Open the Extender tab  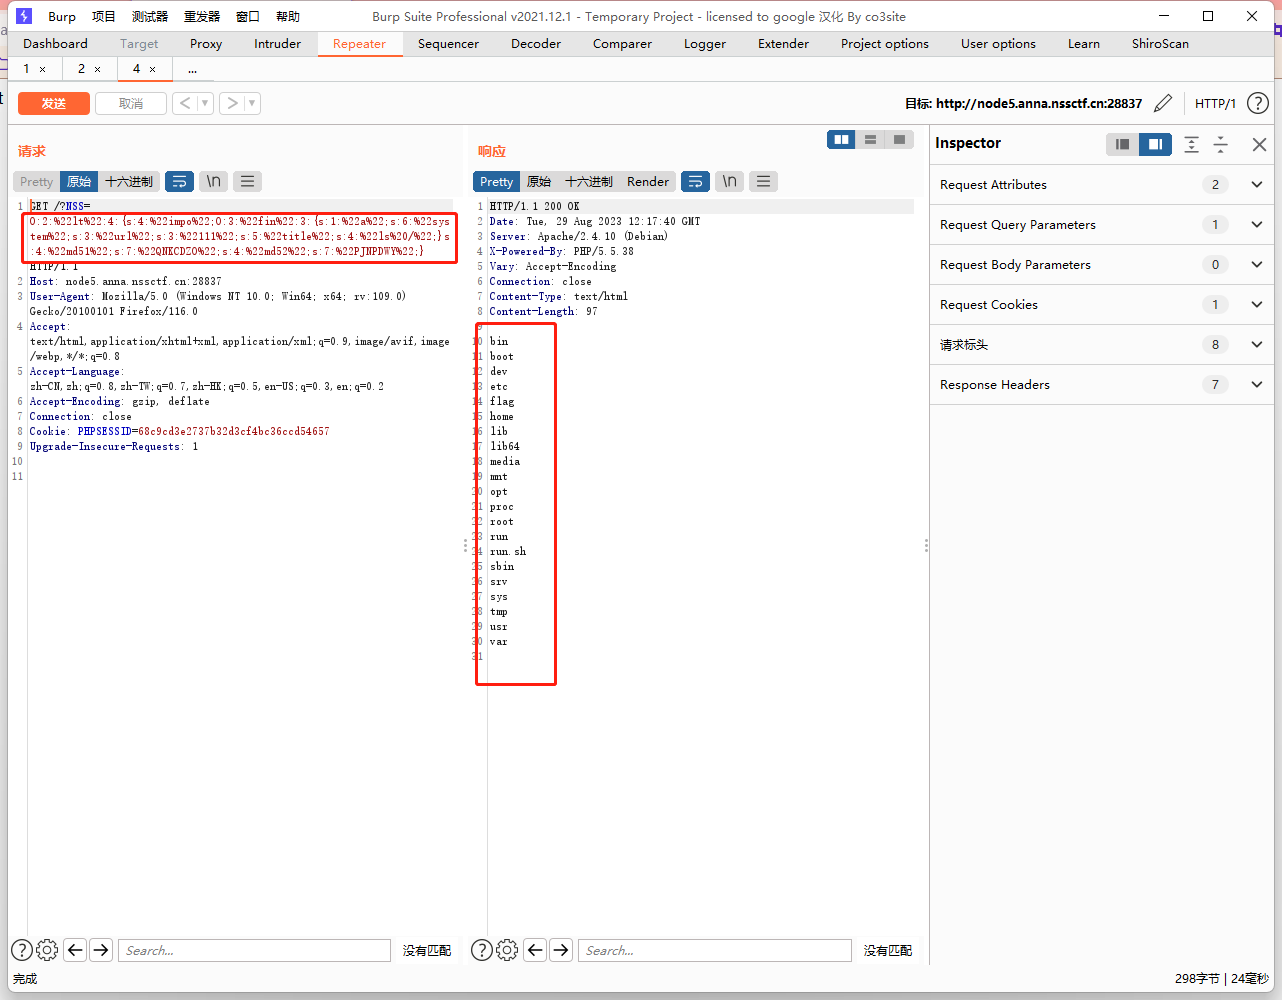(784, 43)
